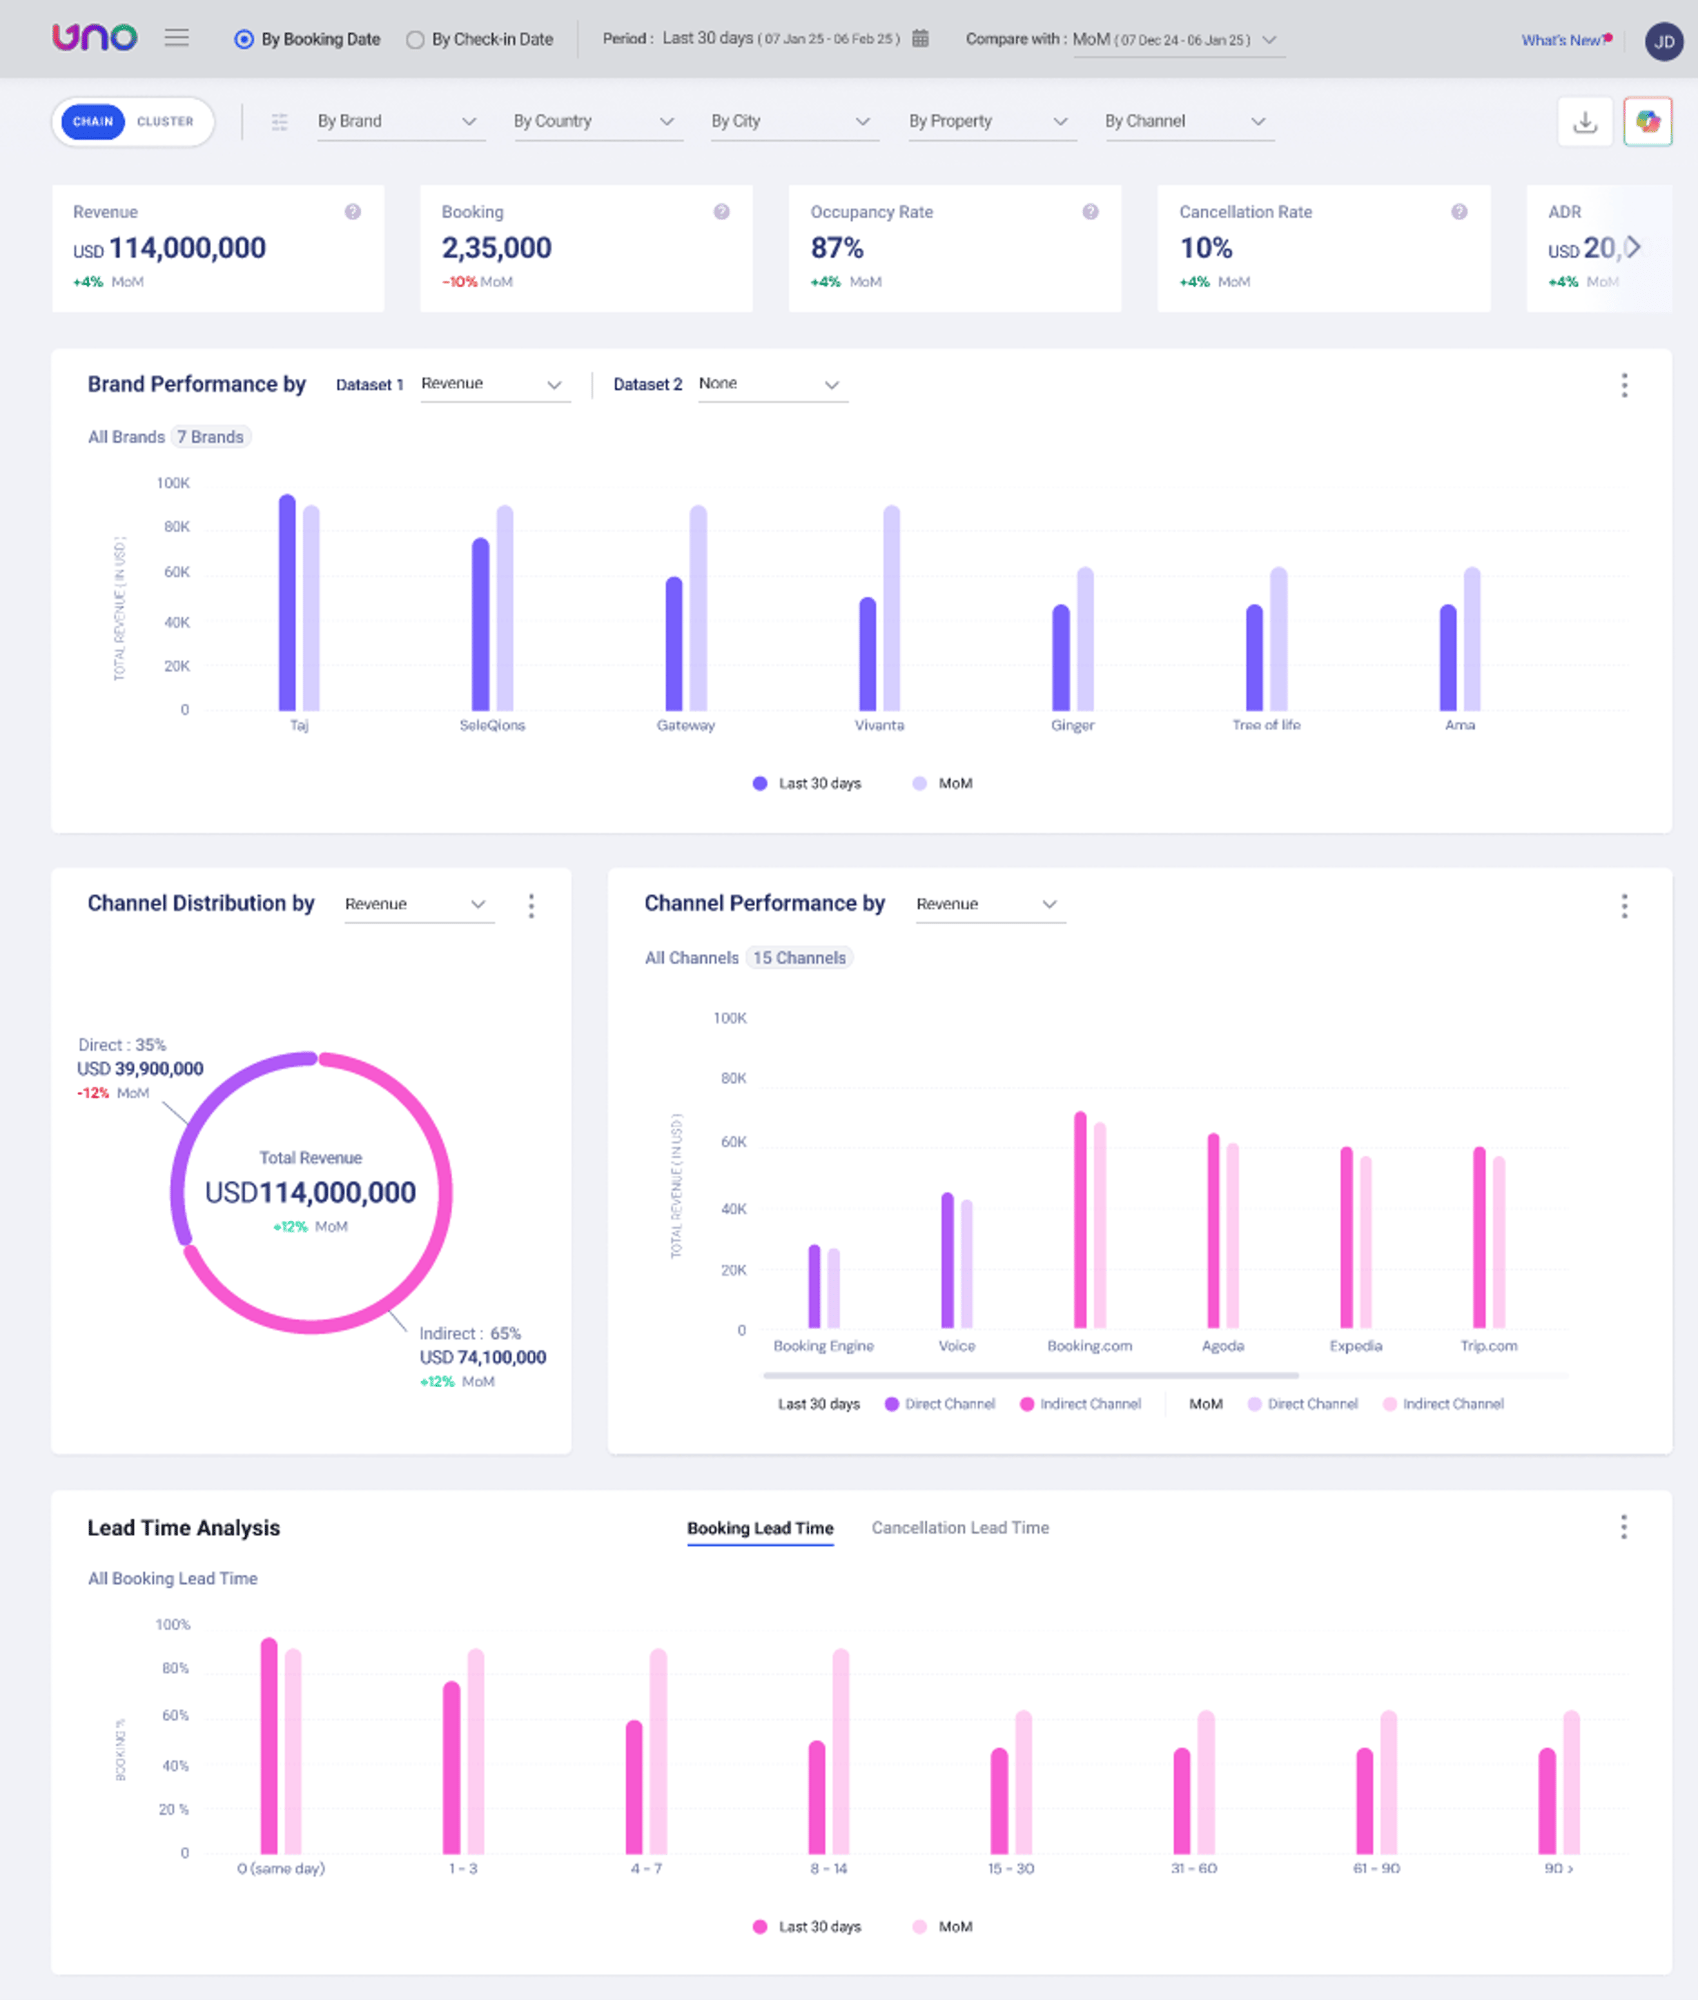The width and height of the screenshot is (1698, 2000).
Task: Select the Booking Lead Time tab
Action: [x=760, y=1528]
